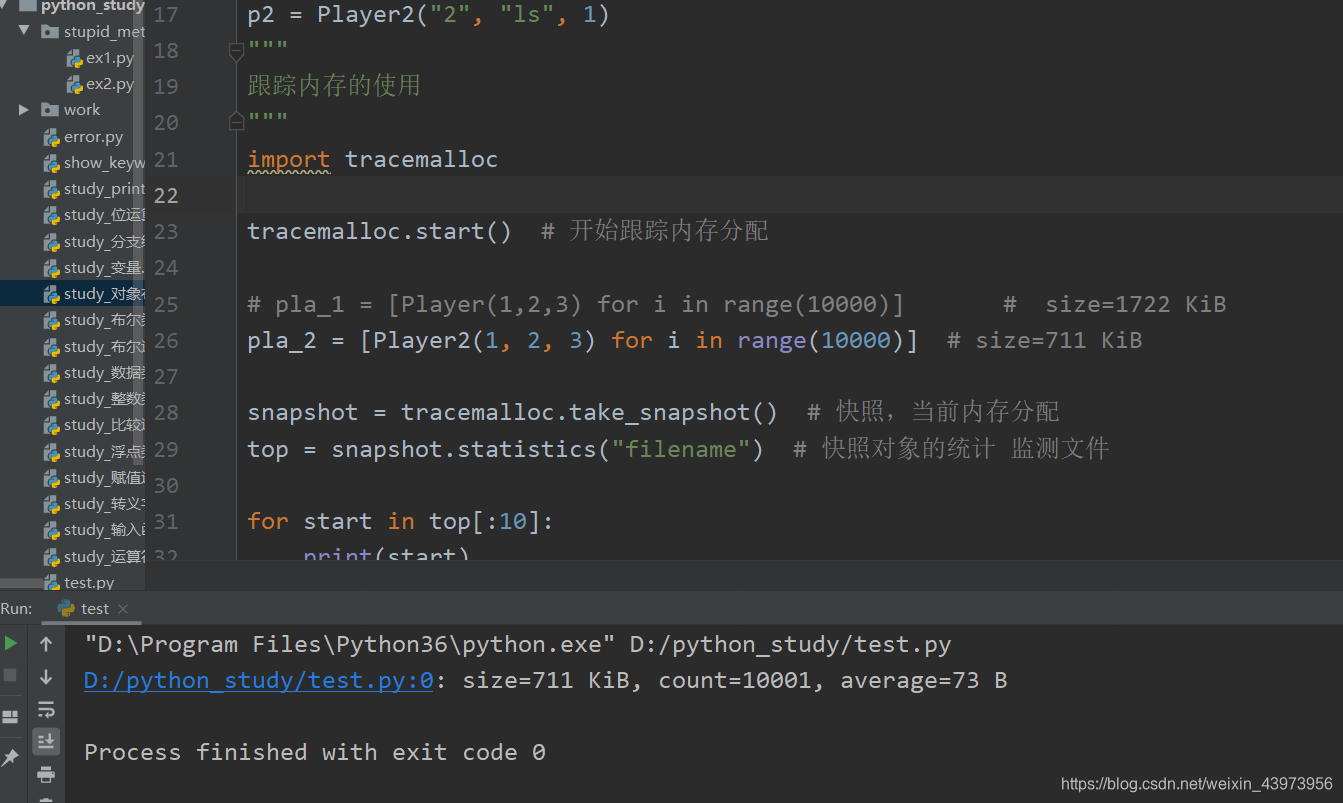This screenshot has height=803, width=1343.
Task: Toggle soft-wrap in console output
Action: 46,709
